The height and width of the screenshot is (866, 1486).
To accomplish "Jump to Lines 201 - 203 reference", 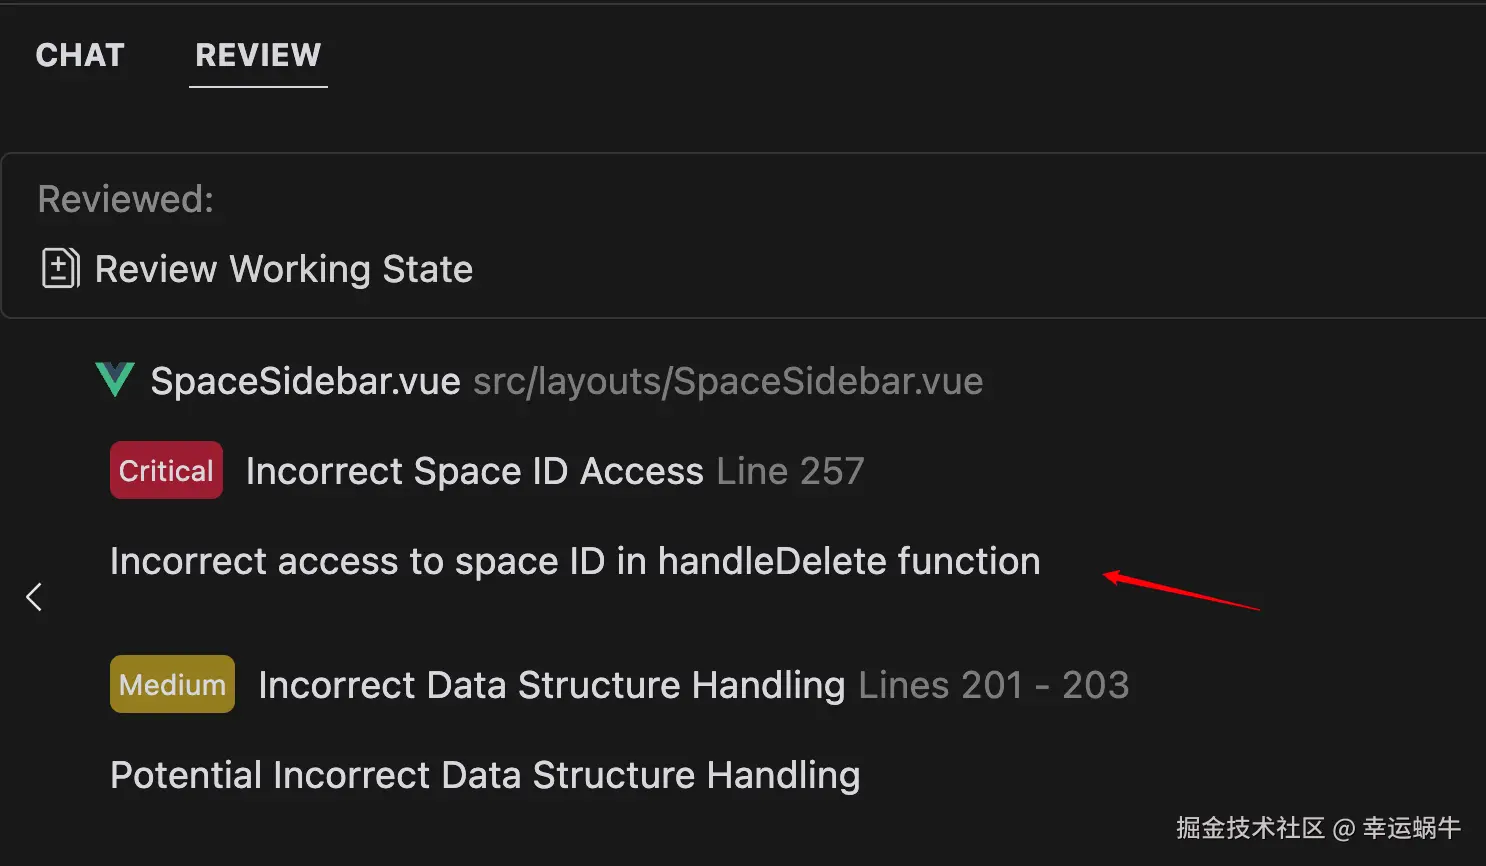I will tap(993, 685).
